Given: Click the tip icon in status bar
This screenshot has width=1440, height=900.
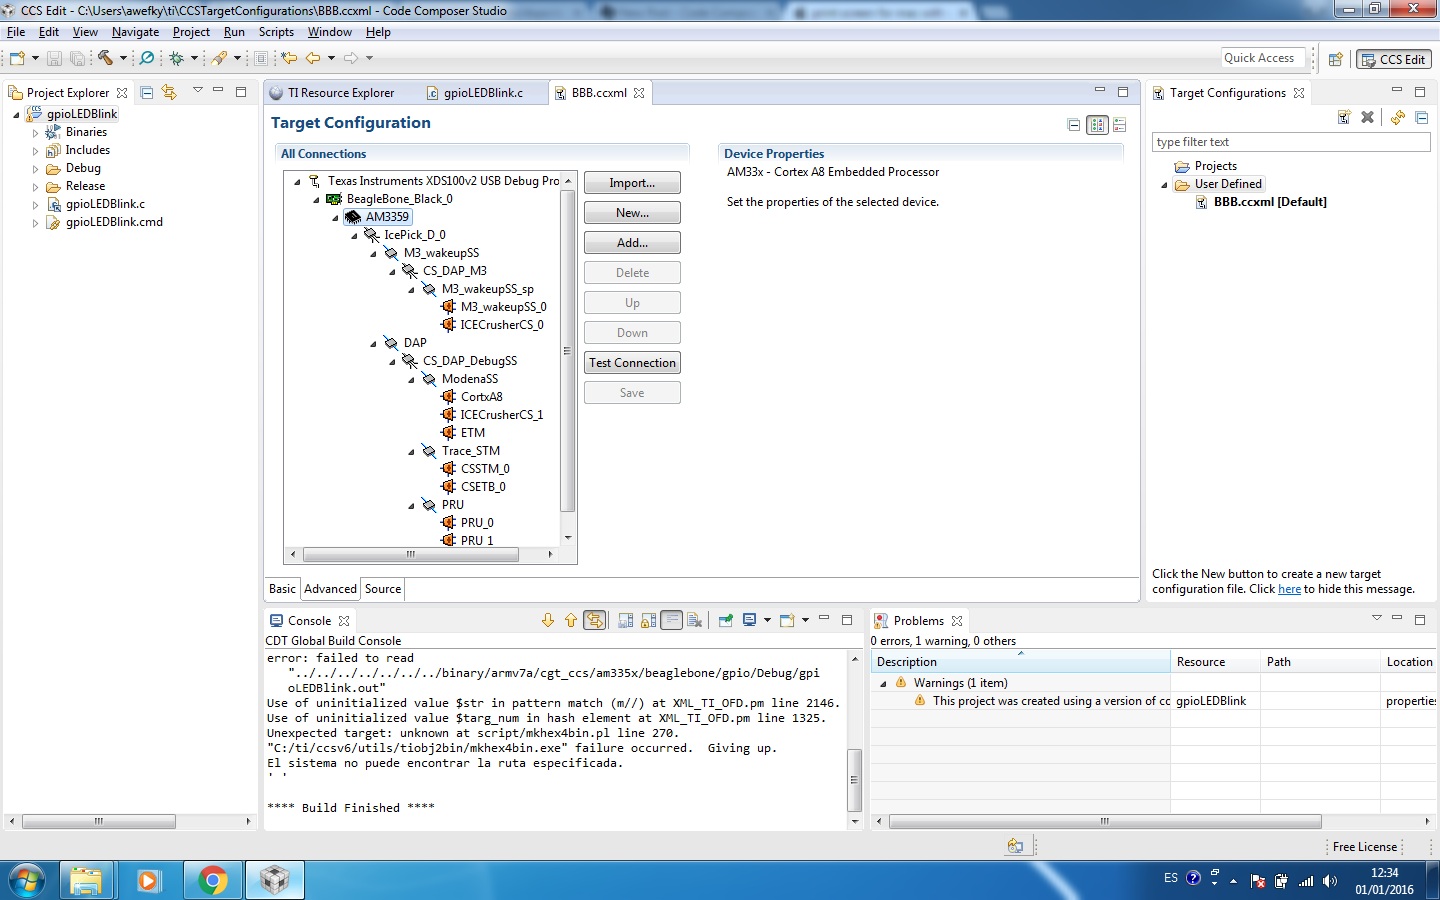Looking at the screenshot, I should [x=1015, y=846].
